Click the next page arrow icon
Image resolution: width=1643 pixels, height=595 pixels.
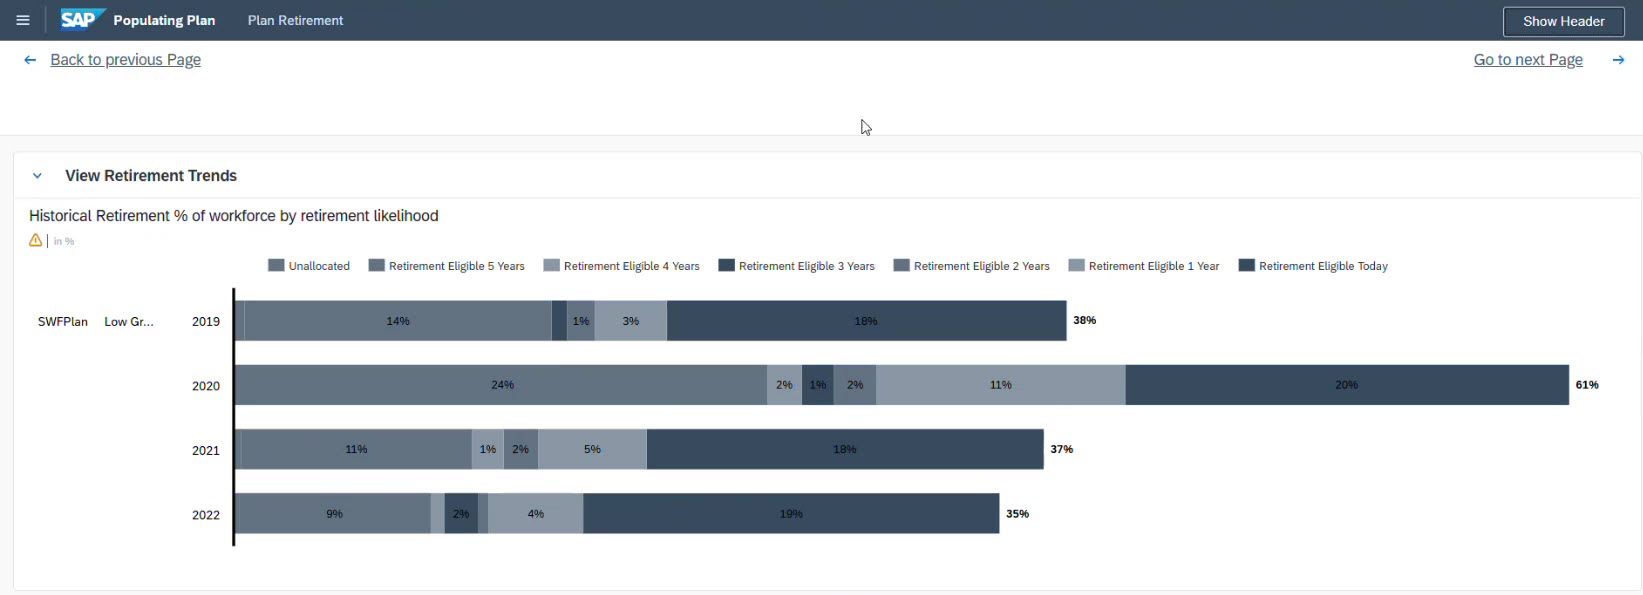1618,60
